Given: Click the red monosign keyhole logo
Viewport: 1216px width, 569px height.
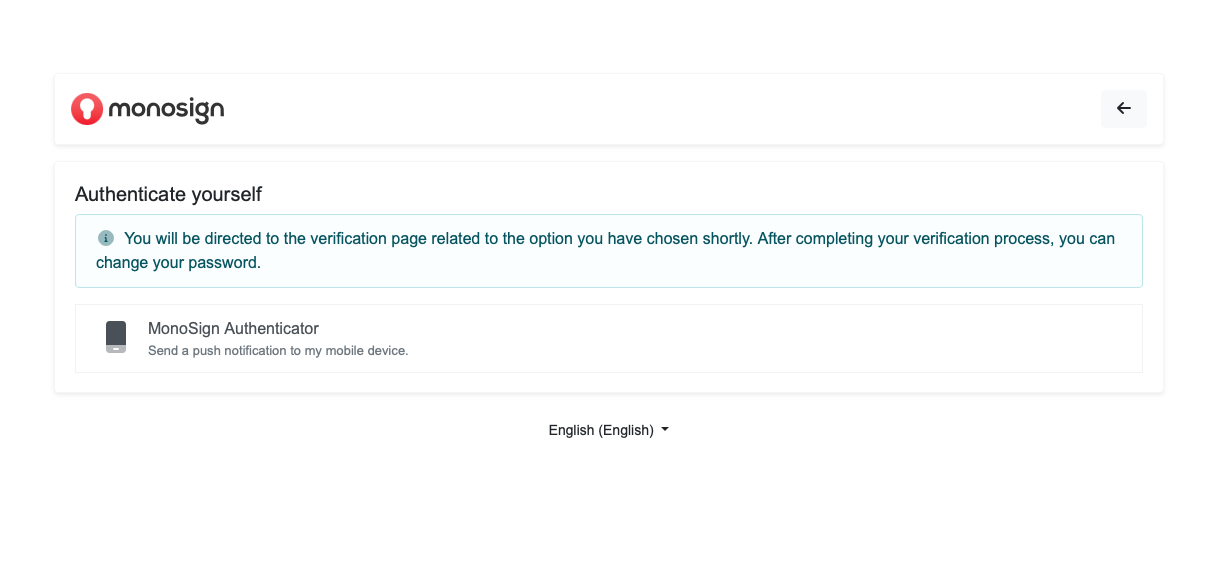Looking at the screenshot, I should point(87,109).
